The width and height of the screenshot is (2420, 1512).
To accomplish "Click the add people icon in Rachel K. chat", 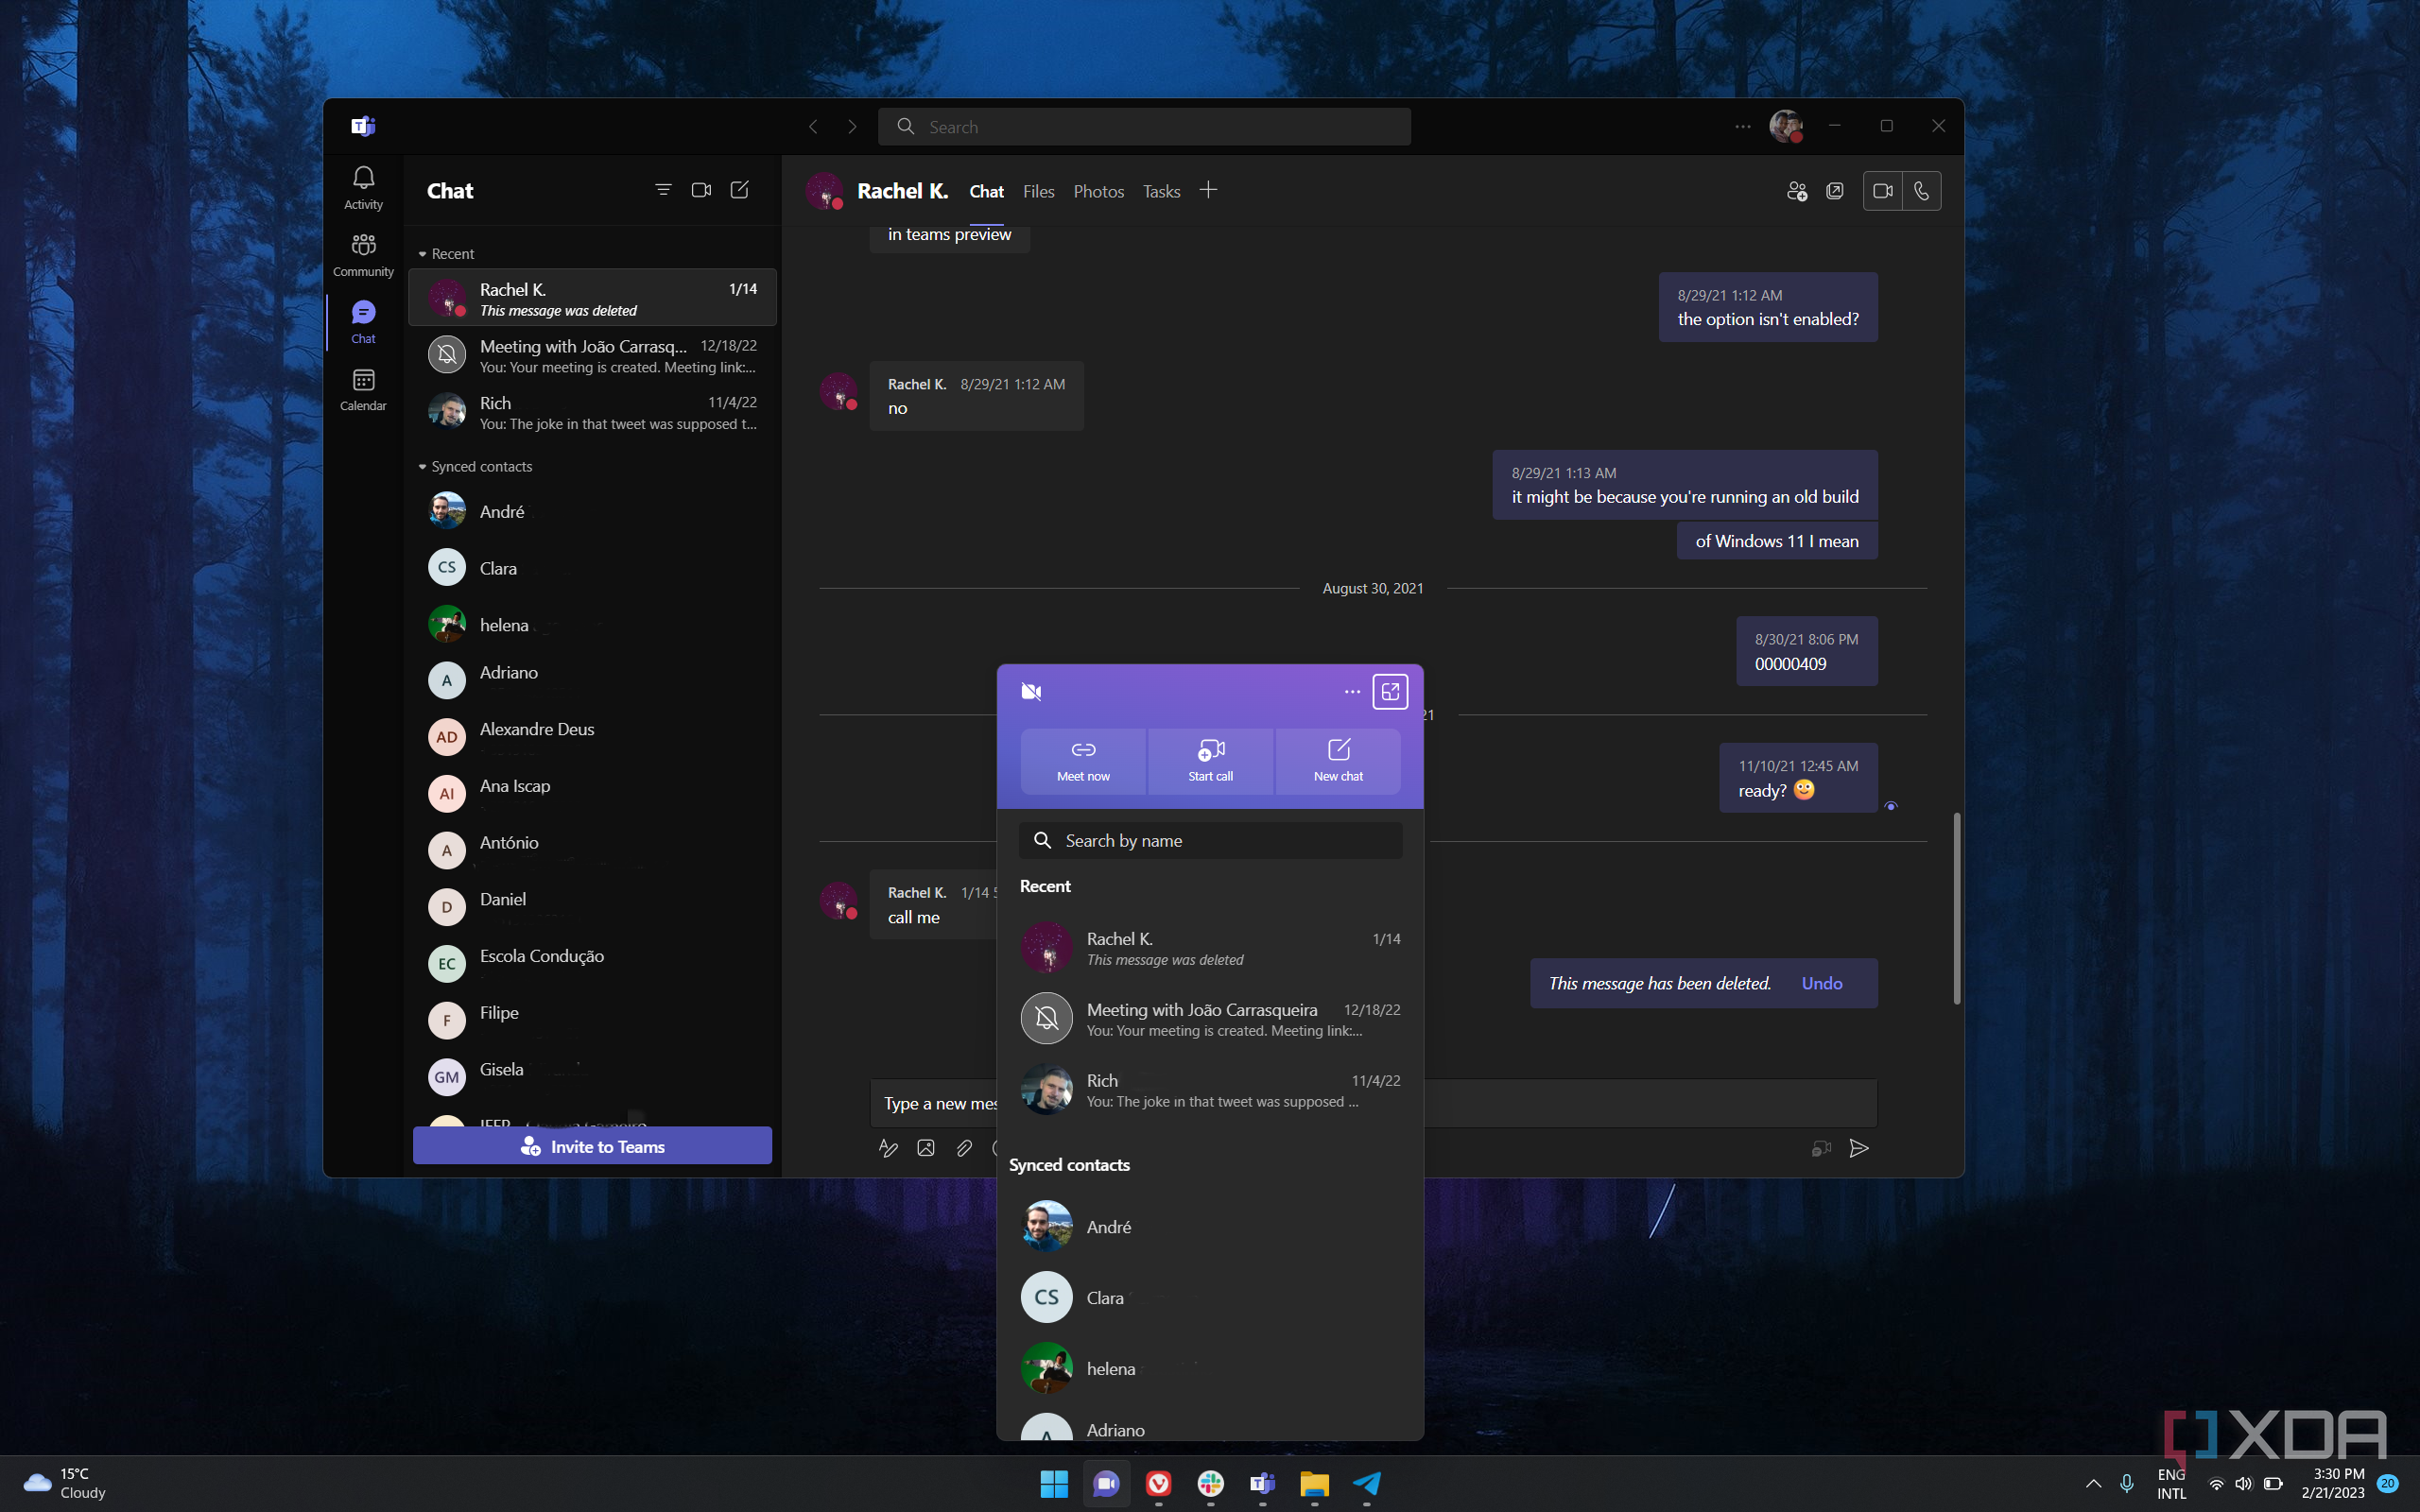I will [x=1797, y=191].
